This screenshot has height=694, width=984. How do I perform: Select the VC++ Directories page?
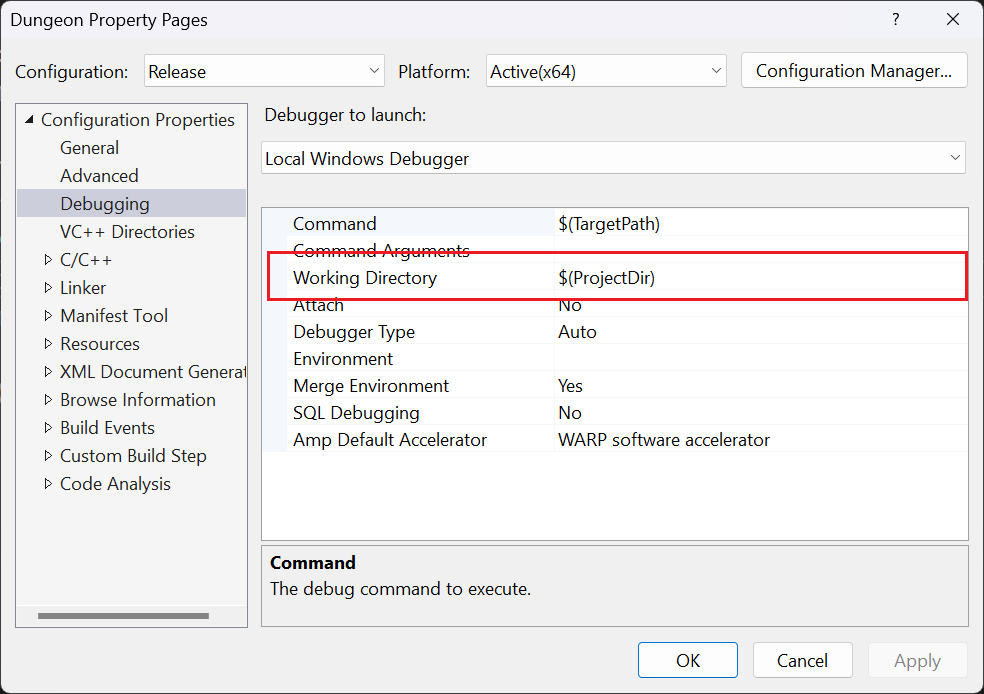coord(127,232)
